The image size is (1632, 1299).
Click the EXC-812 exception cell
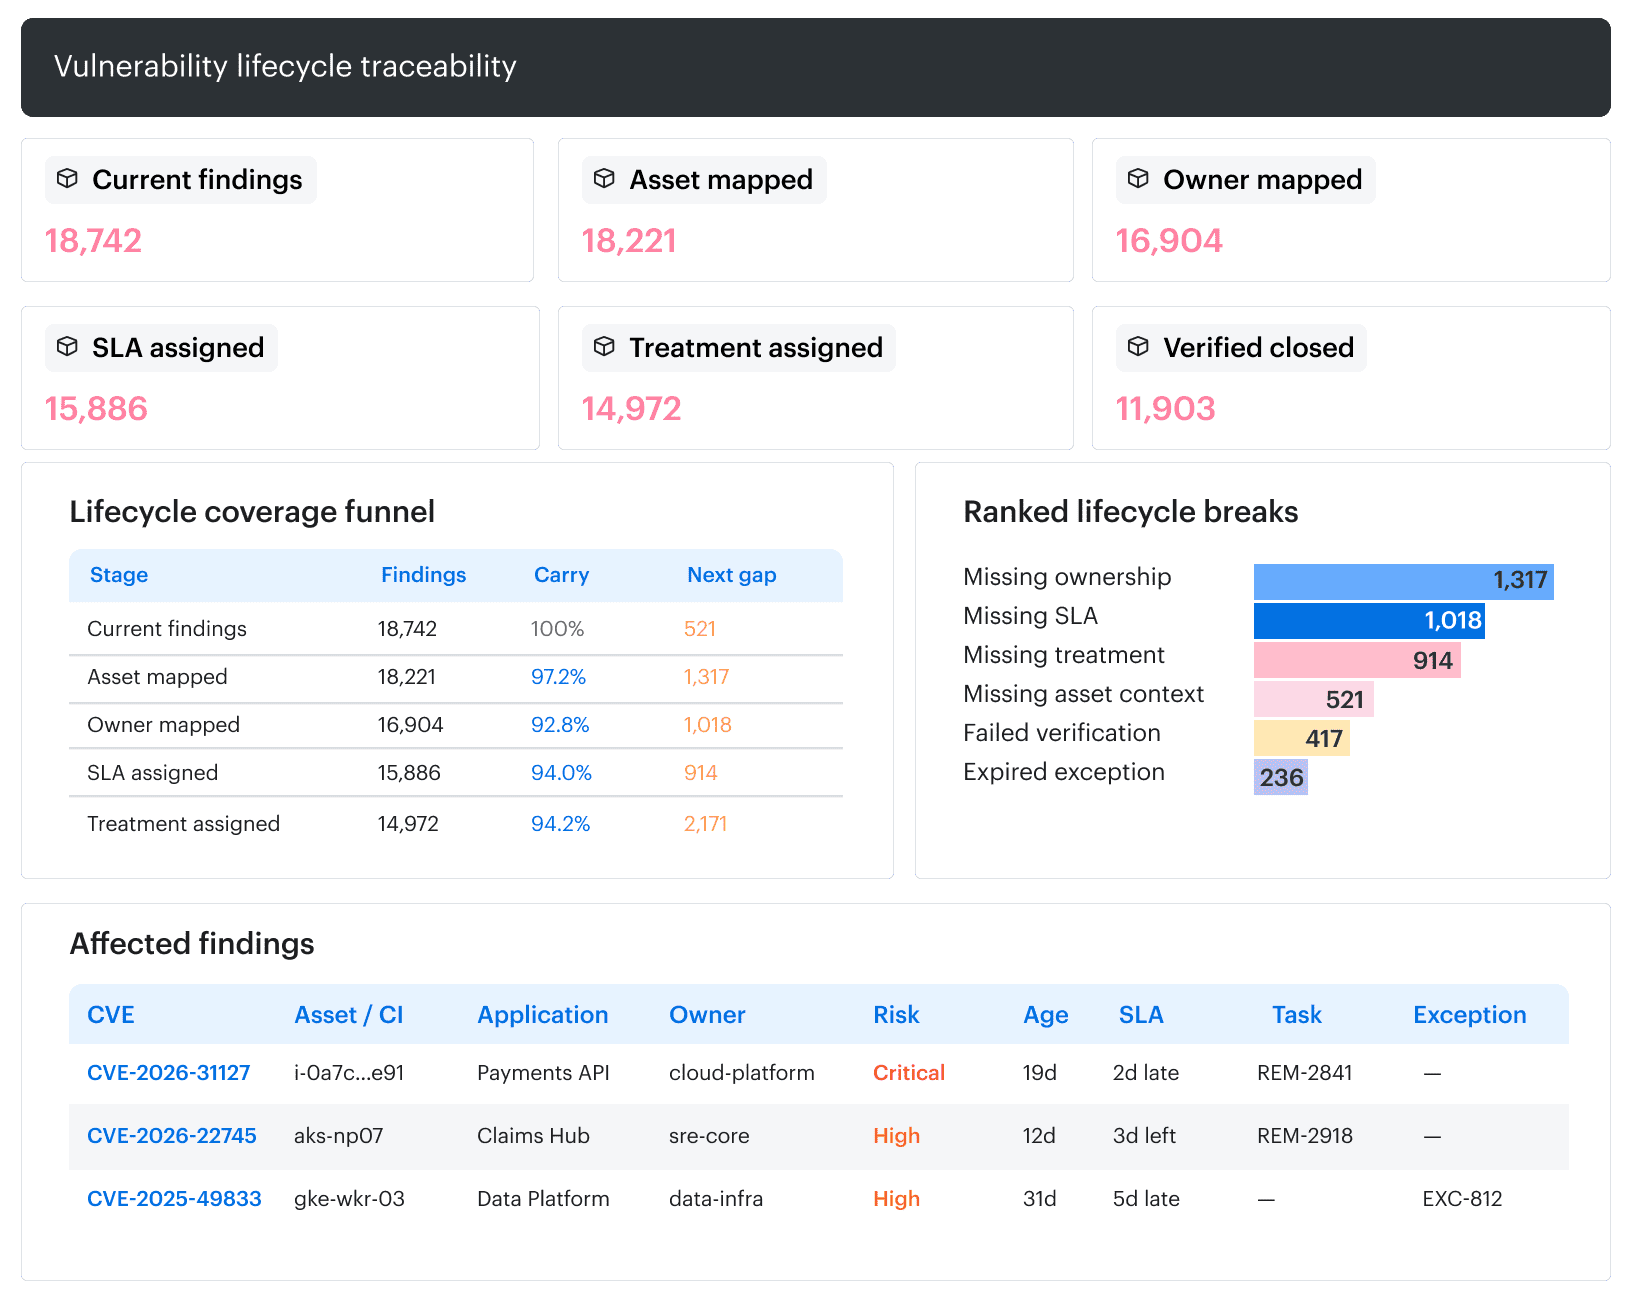1462,1199
